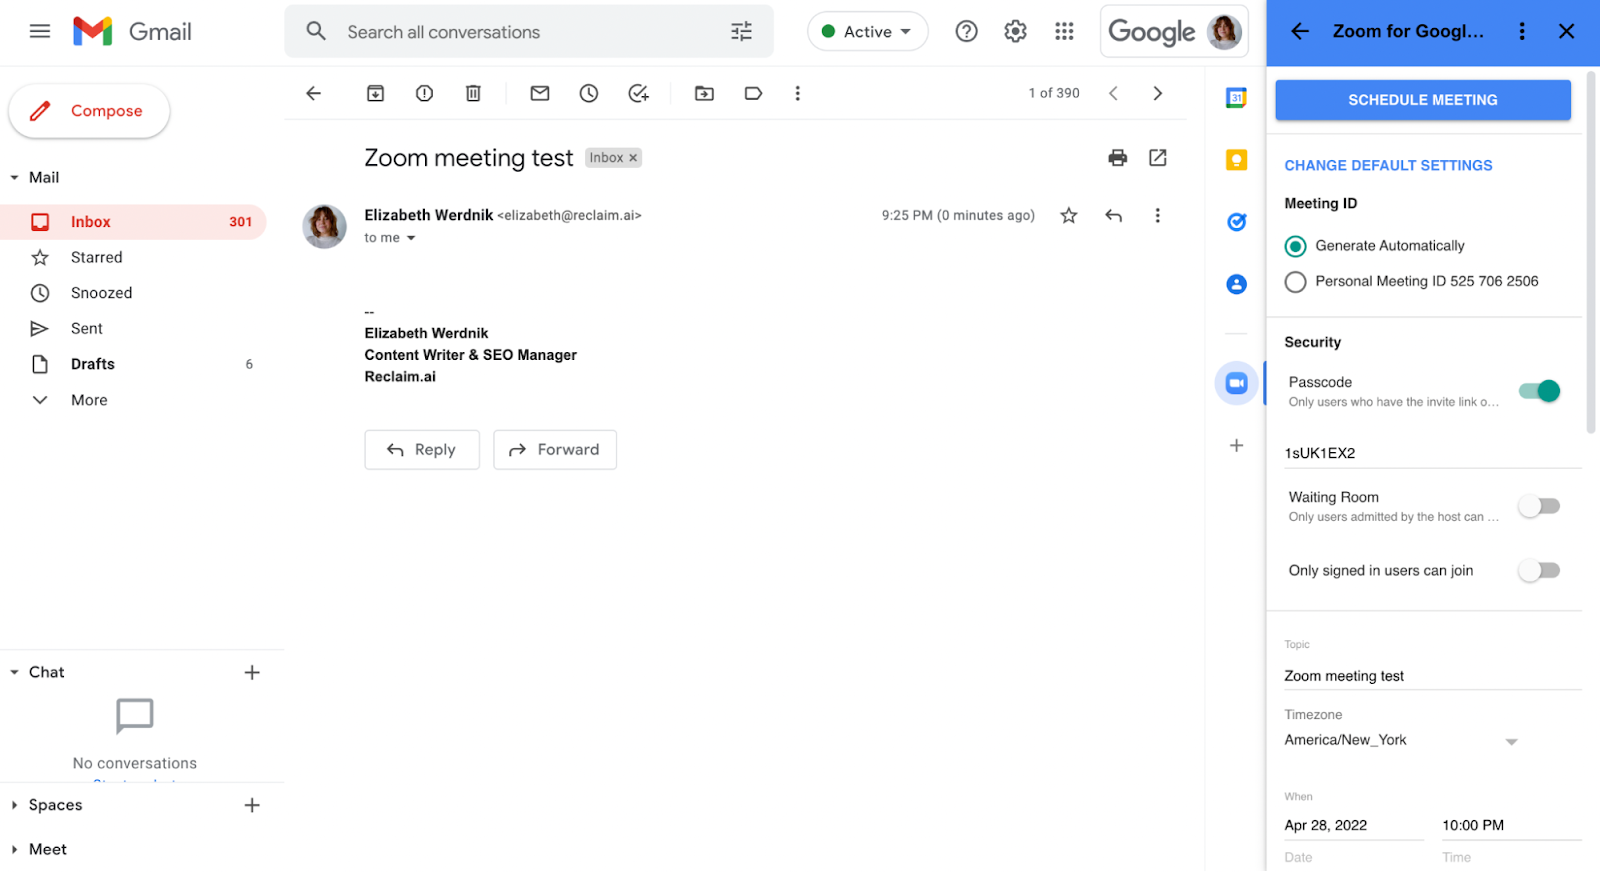
Task: Start a new chat with plus icon
Action: tap(252, 672)
